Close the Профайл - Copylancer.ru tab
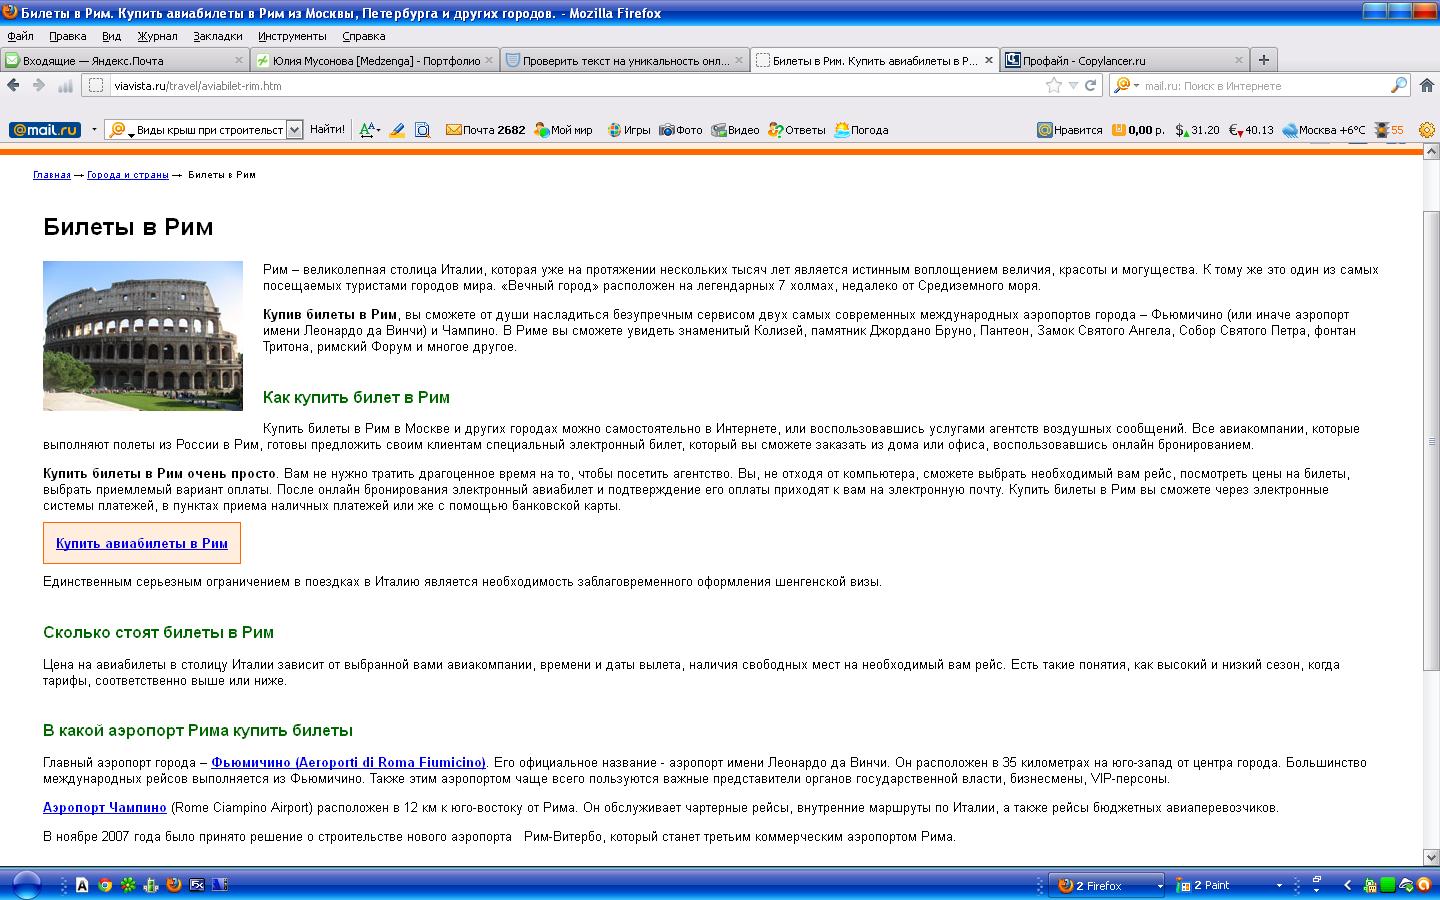Viewport: 1440px width, 900px height. tap(1239, 60)
